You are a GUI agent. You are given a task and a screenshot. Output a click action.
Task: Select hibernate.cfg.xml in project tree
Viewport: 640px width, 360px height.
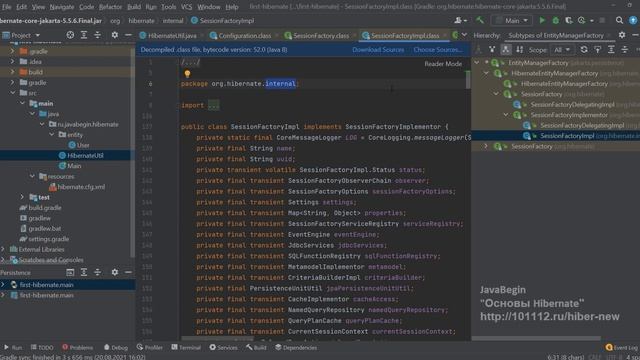coord(77,187)
